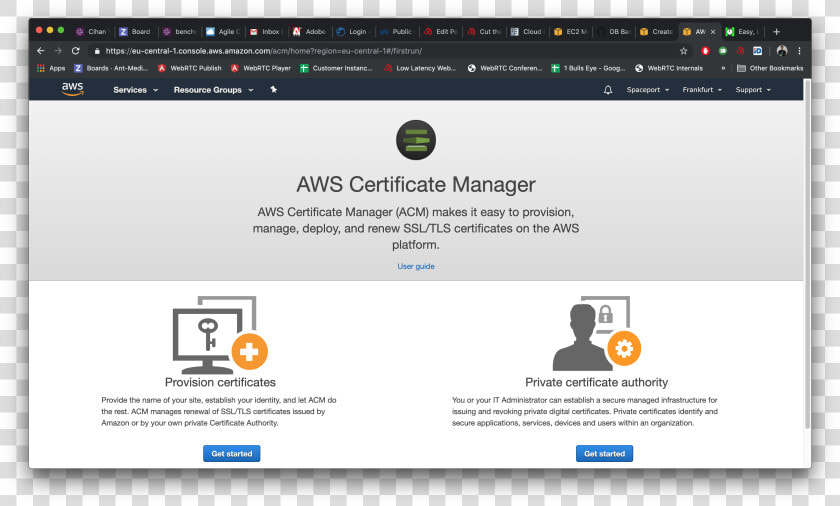Bookmark this page with the star icon

coord(684,51)
